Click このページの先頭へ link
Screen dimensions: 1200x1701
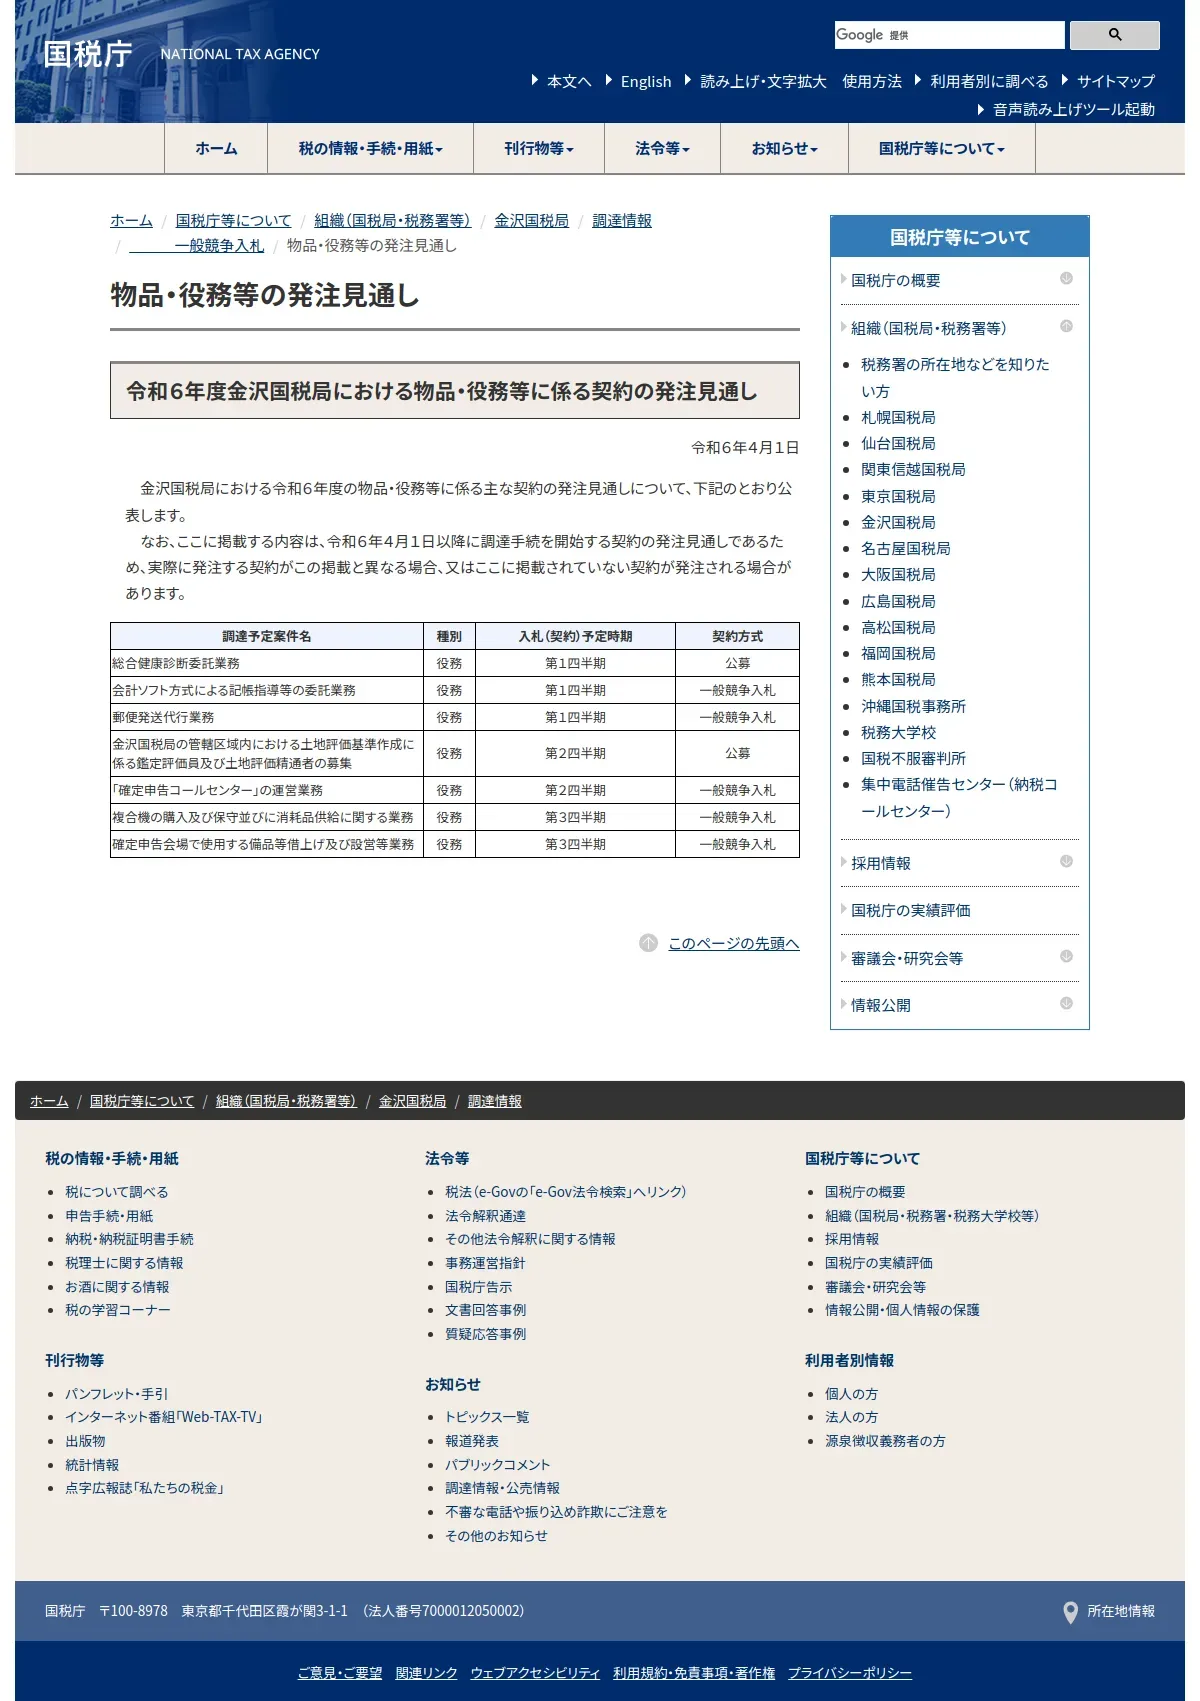(734, 943)
